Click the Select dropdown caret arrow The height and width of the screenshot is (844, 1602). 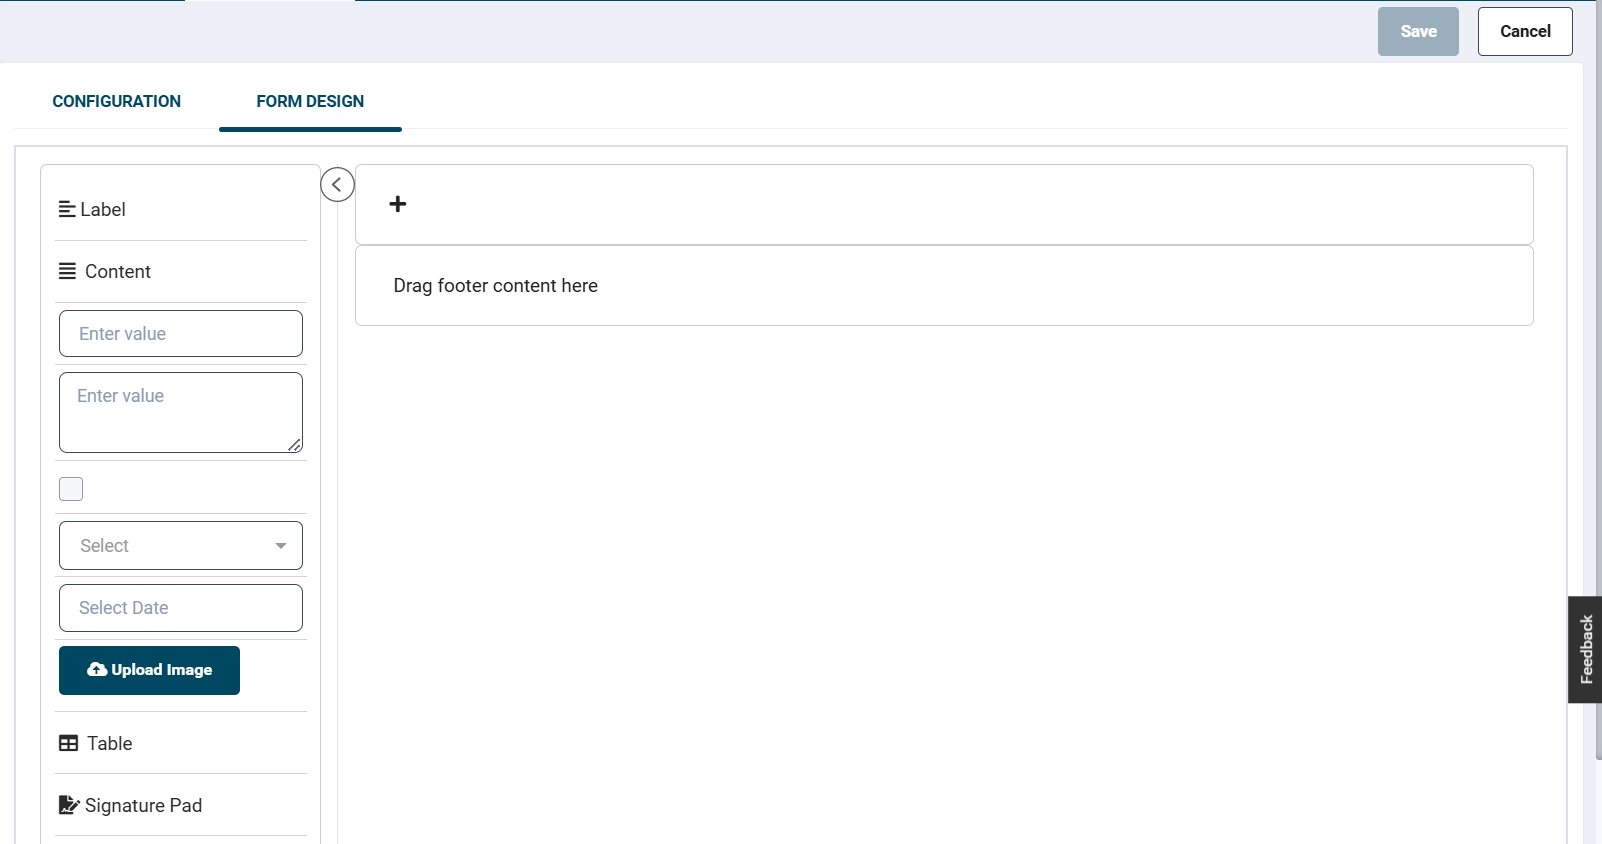(x=281, y=546)
